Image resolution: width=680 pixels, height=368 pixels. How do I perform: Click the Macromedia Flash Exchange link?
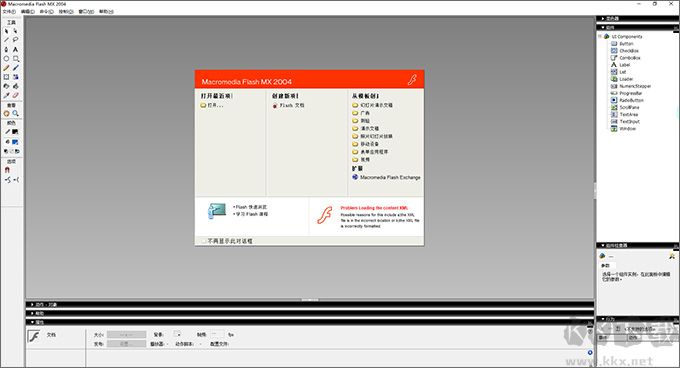tap(386, 178)
